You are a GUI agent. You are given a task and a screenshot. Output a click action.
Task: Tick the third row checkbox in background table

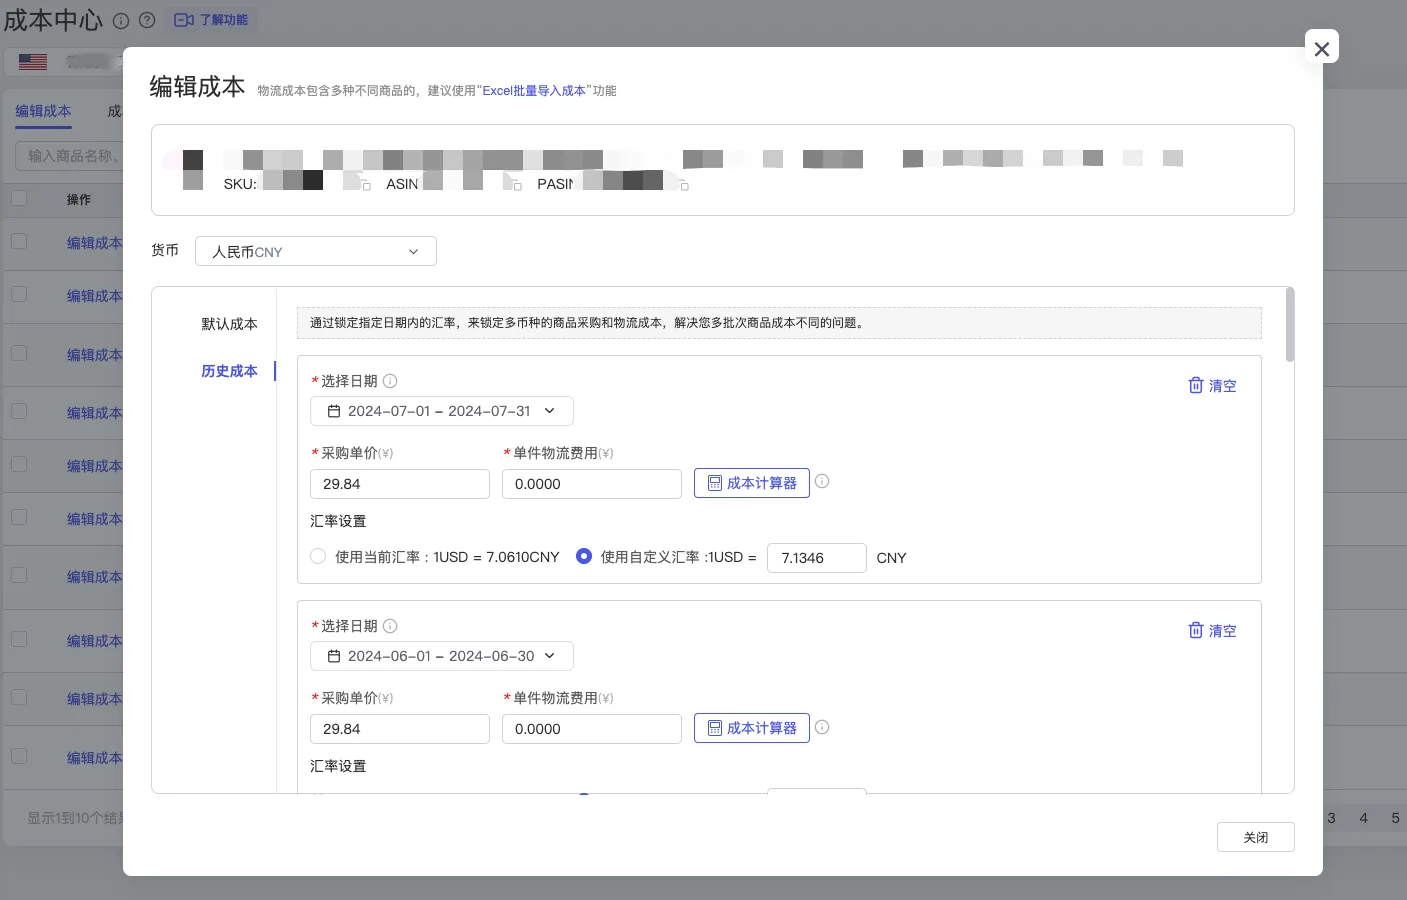point(19,353)
